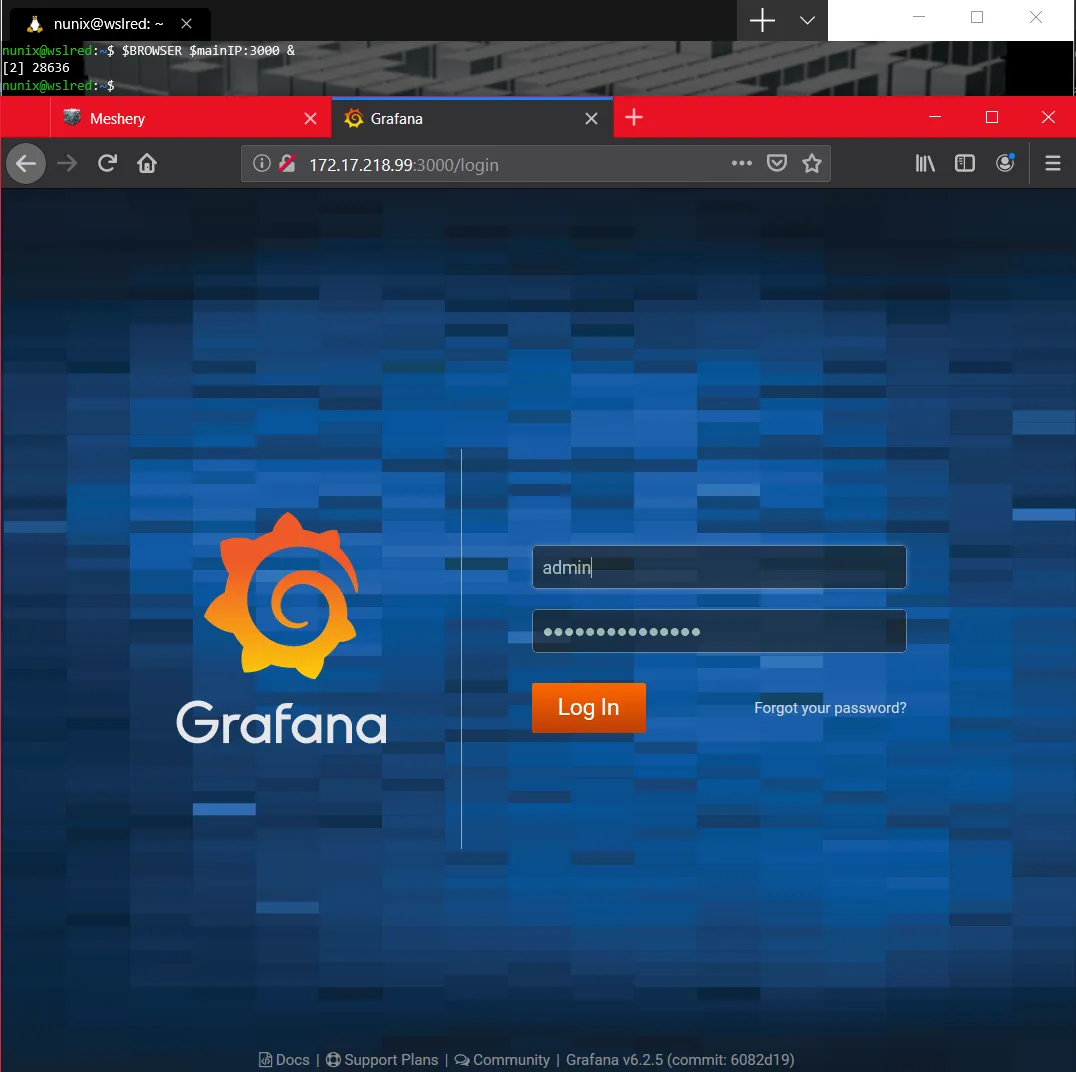The width and height of the screenshot is (1076, 1072).
Task: Click the back navigation arrow
Action: [x=26, y=163]
